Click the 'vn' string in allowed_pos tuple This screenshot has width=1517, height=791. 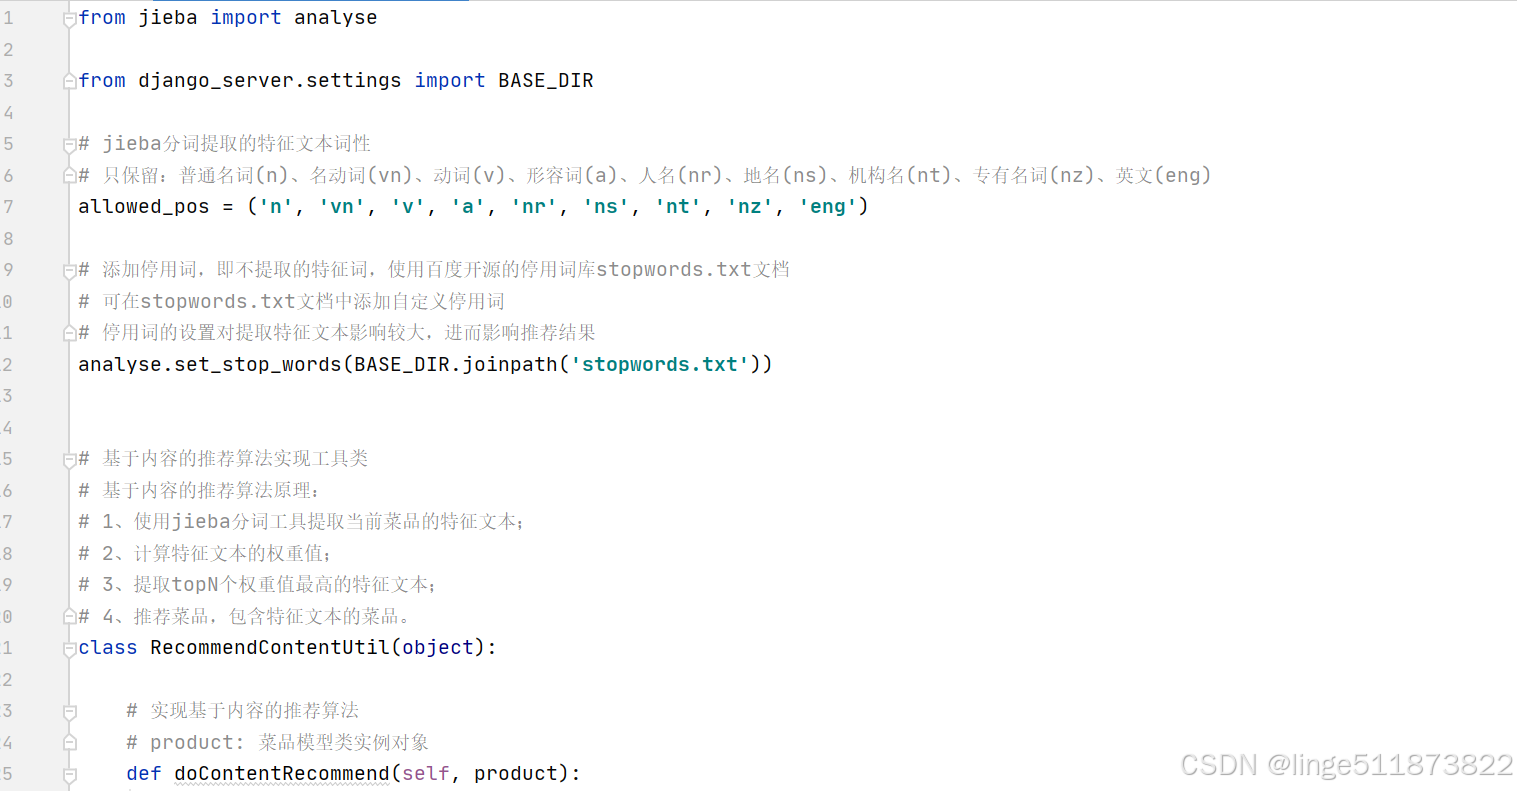(x=342, y=206)
